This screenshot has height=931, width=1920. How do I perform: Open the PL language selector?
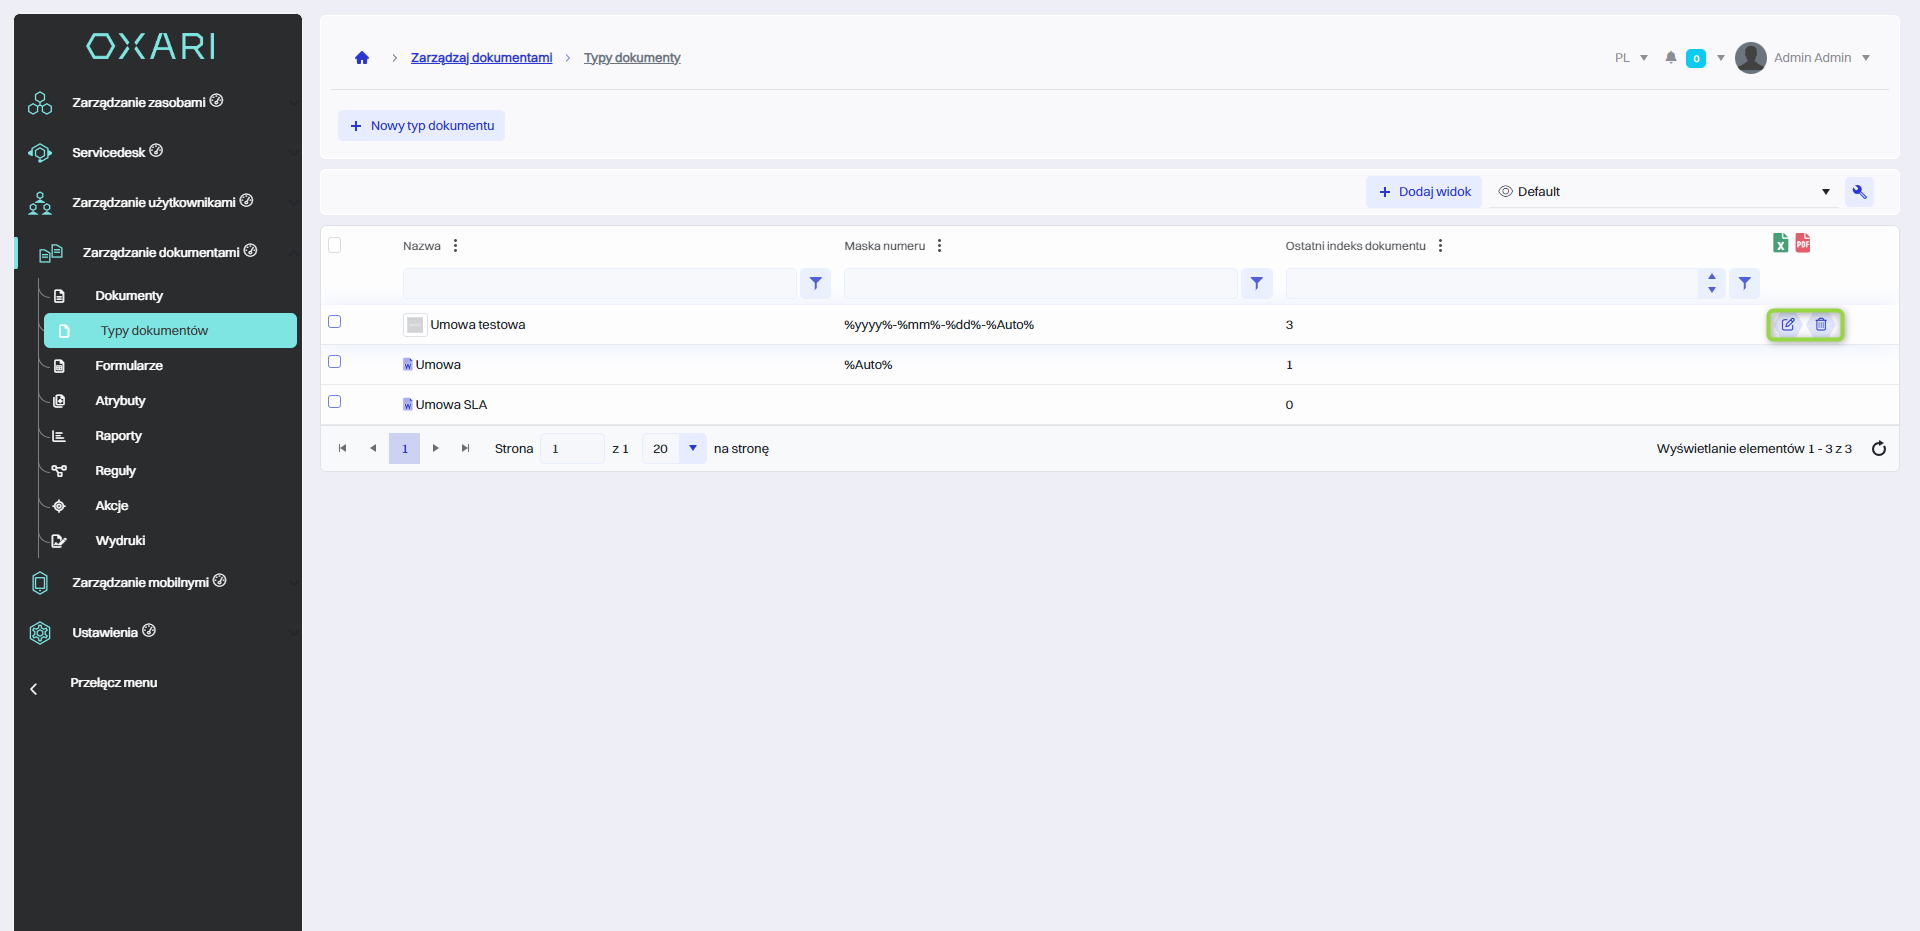point(1630,58)
